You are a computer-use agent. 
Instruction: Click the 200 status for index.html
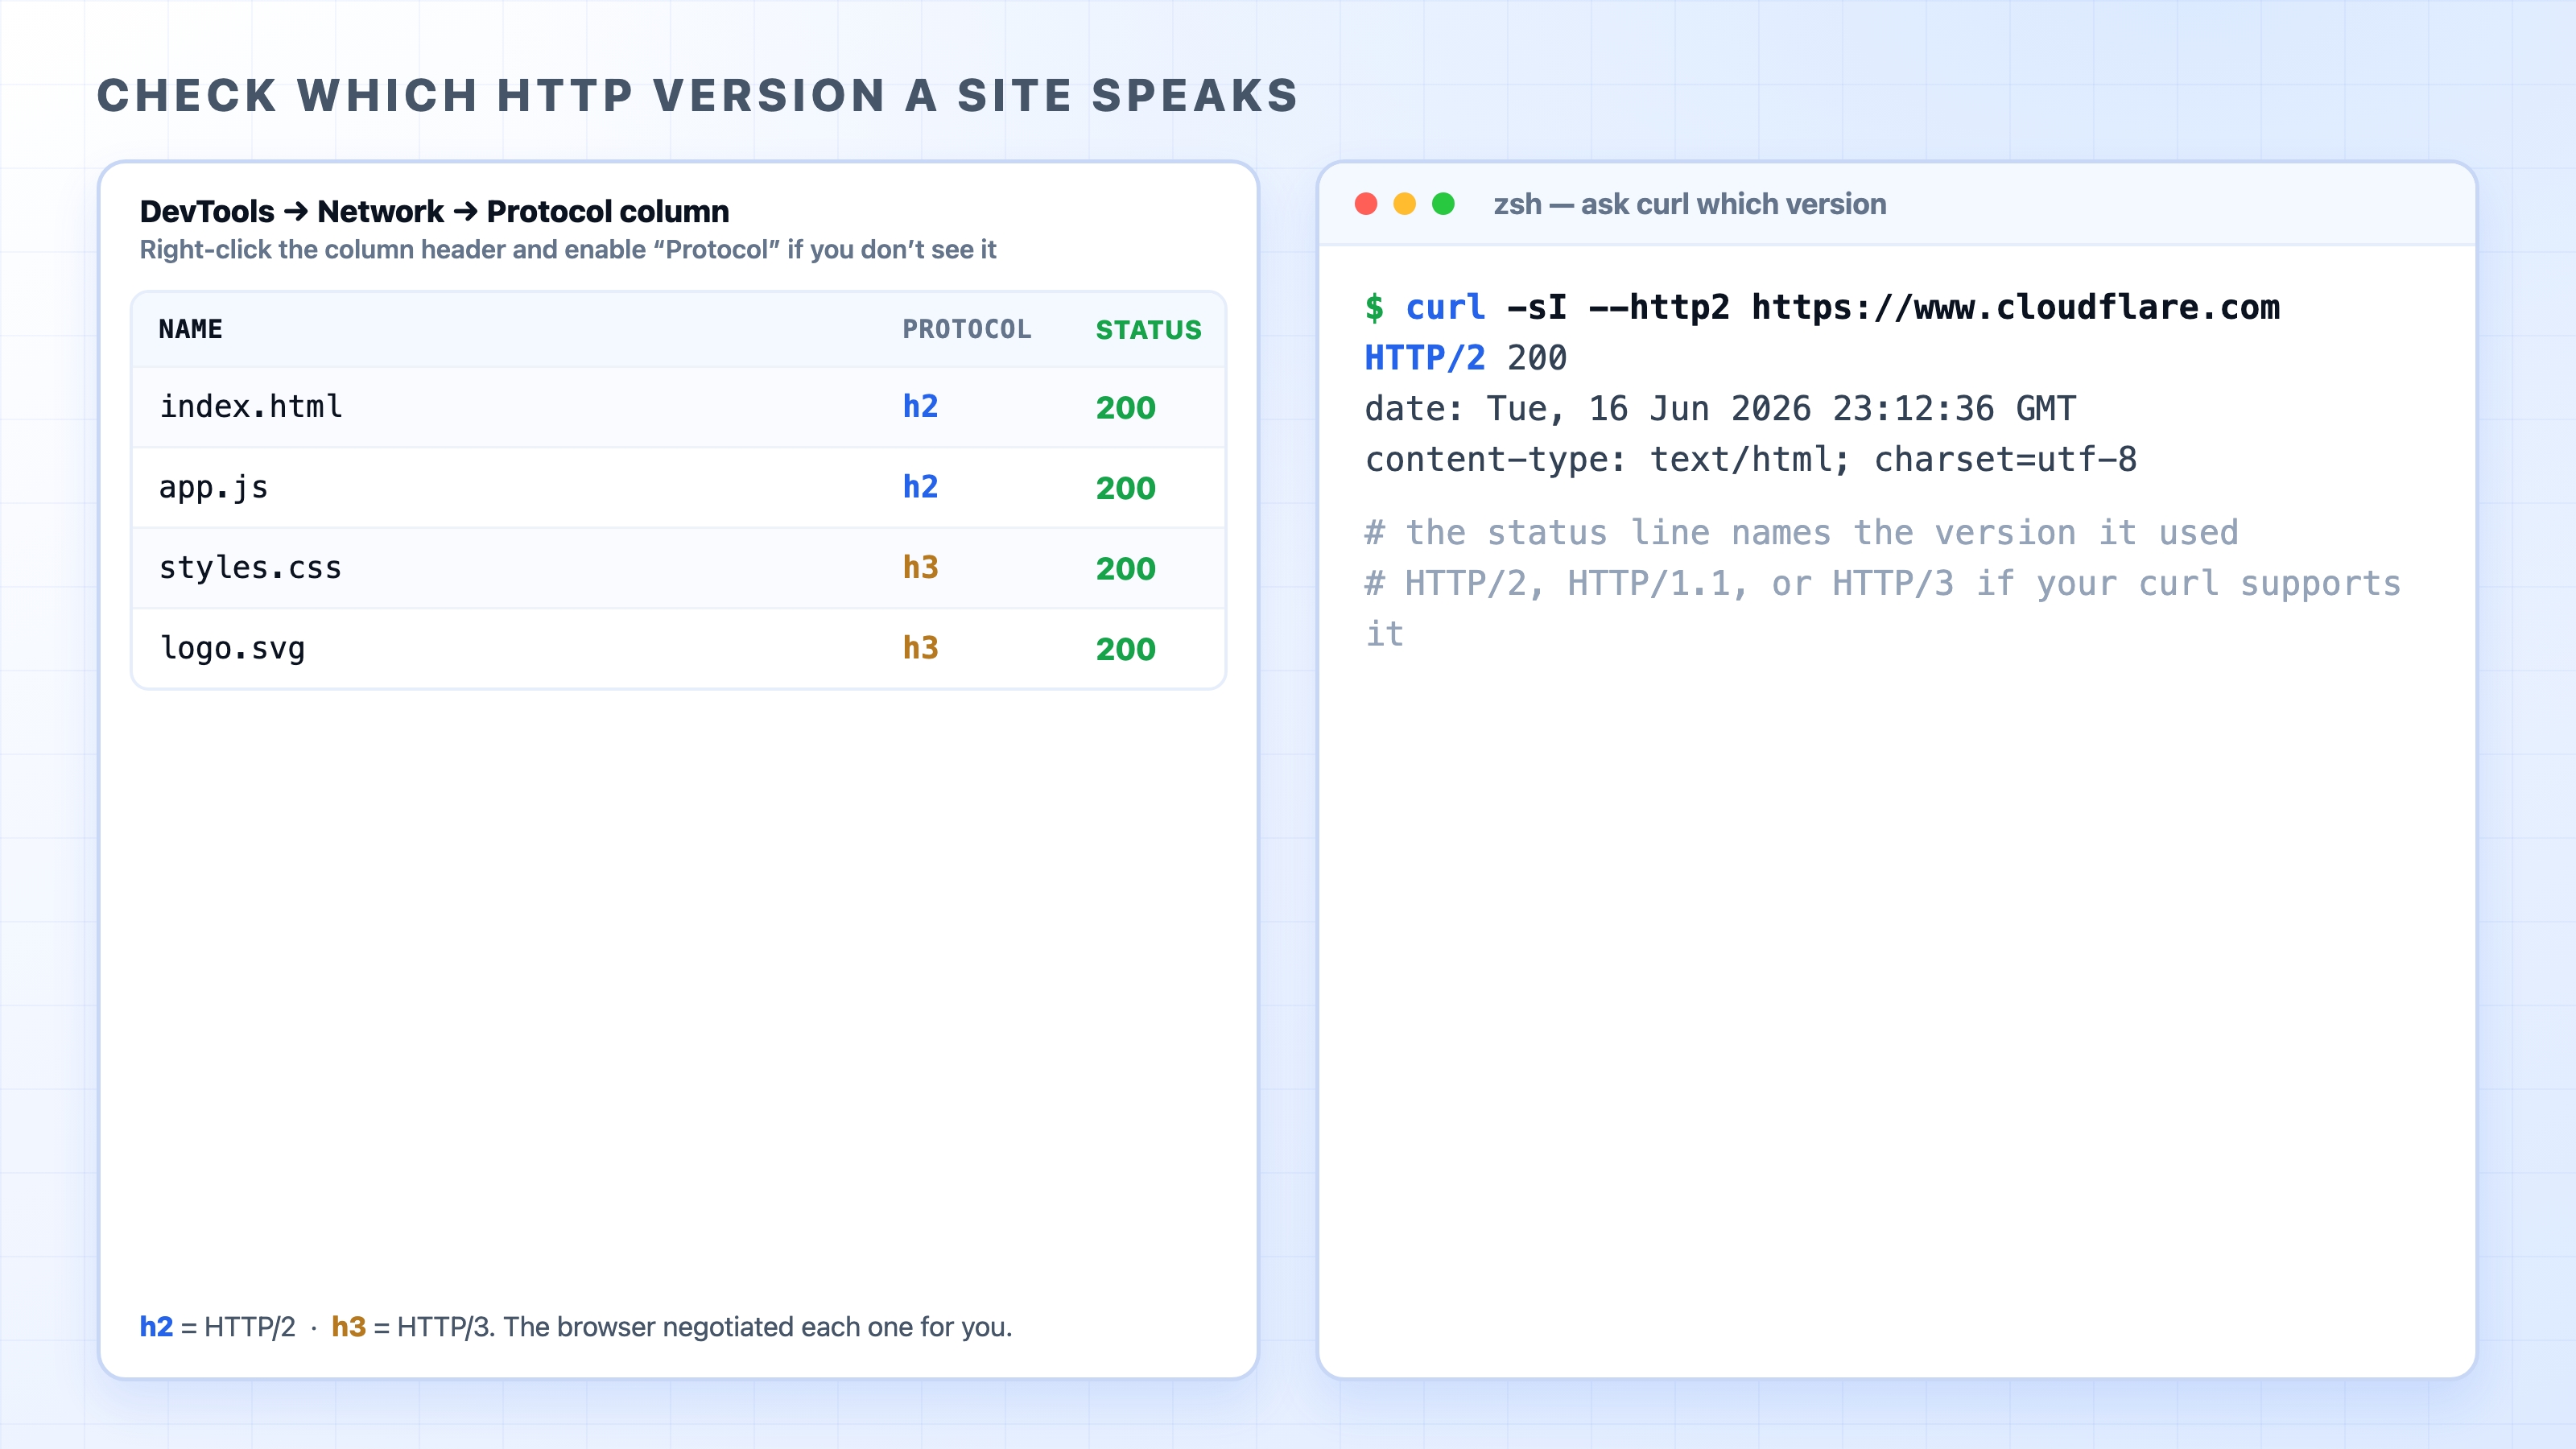[x=1125, y=407]
